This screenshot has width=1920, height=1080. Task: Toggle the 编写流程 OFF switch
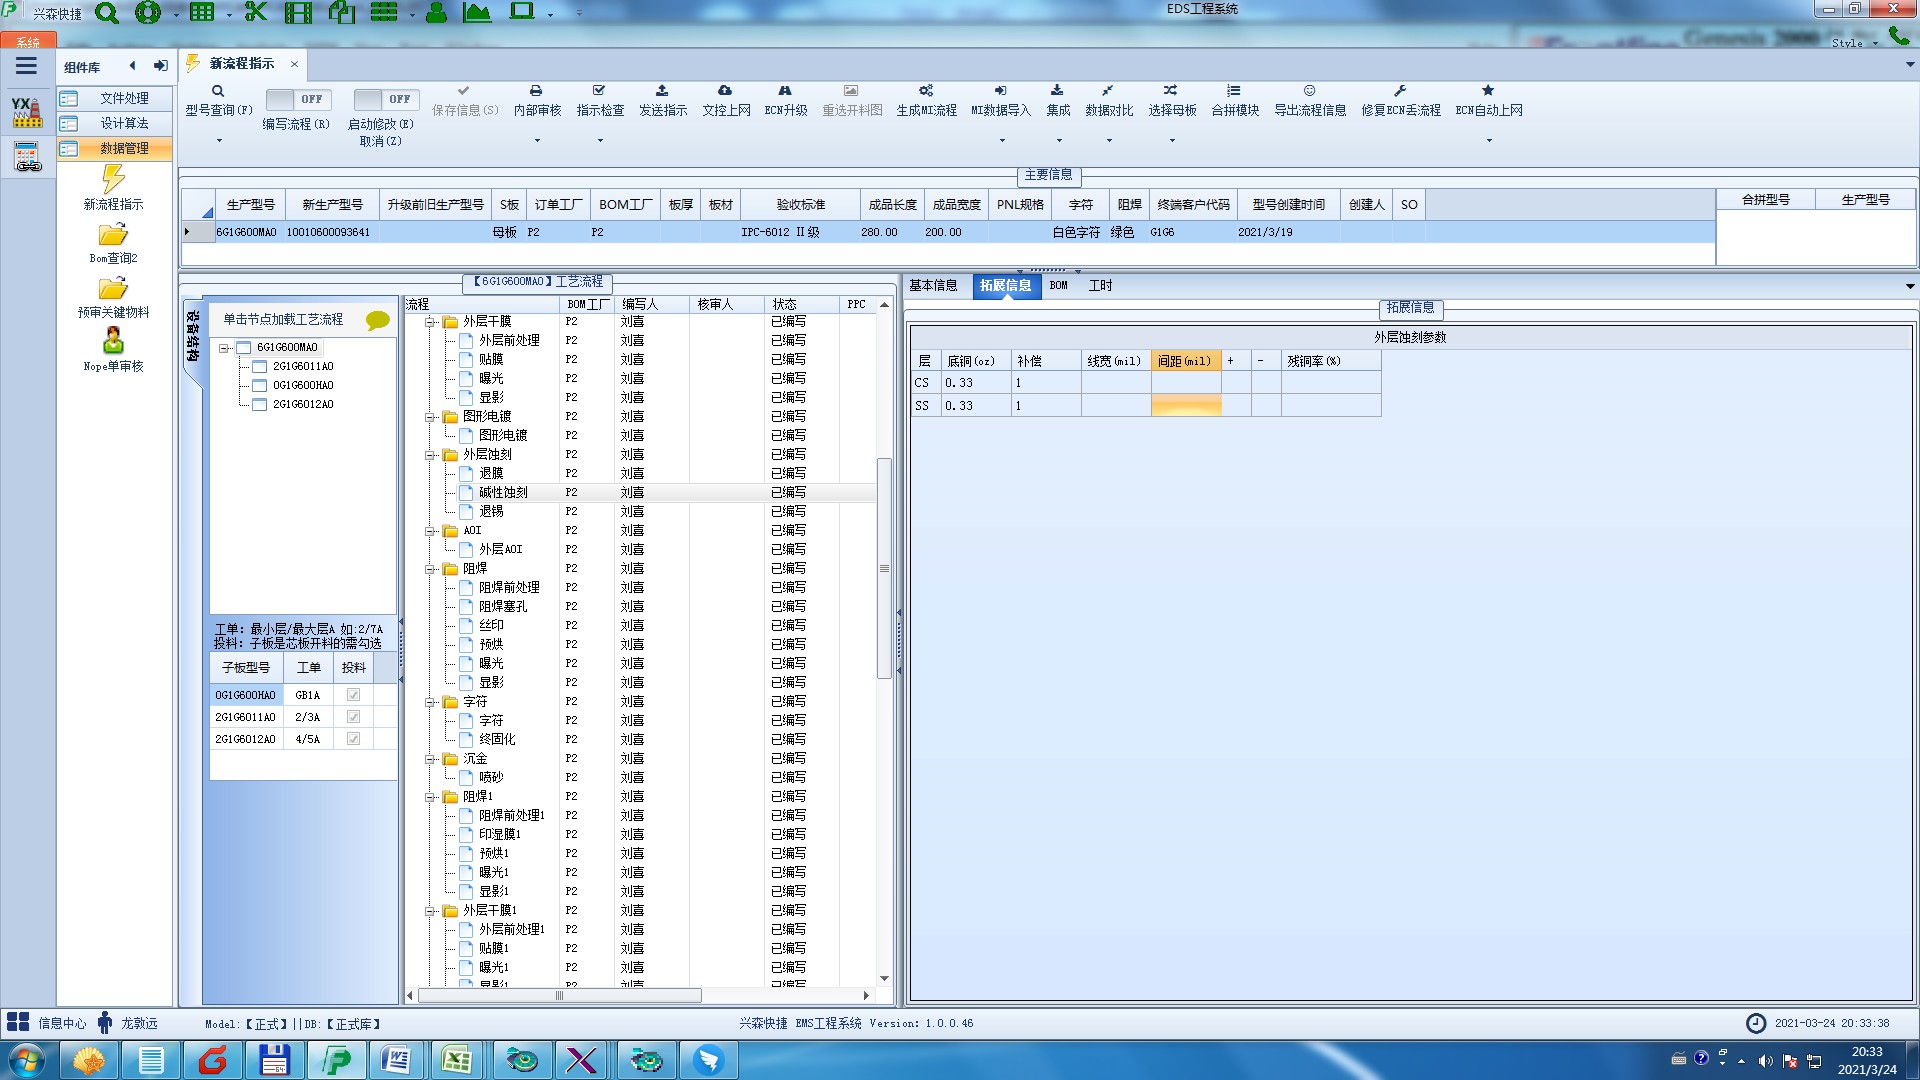295,99
